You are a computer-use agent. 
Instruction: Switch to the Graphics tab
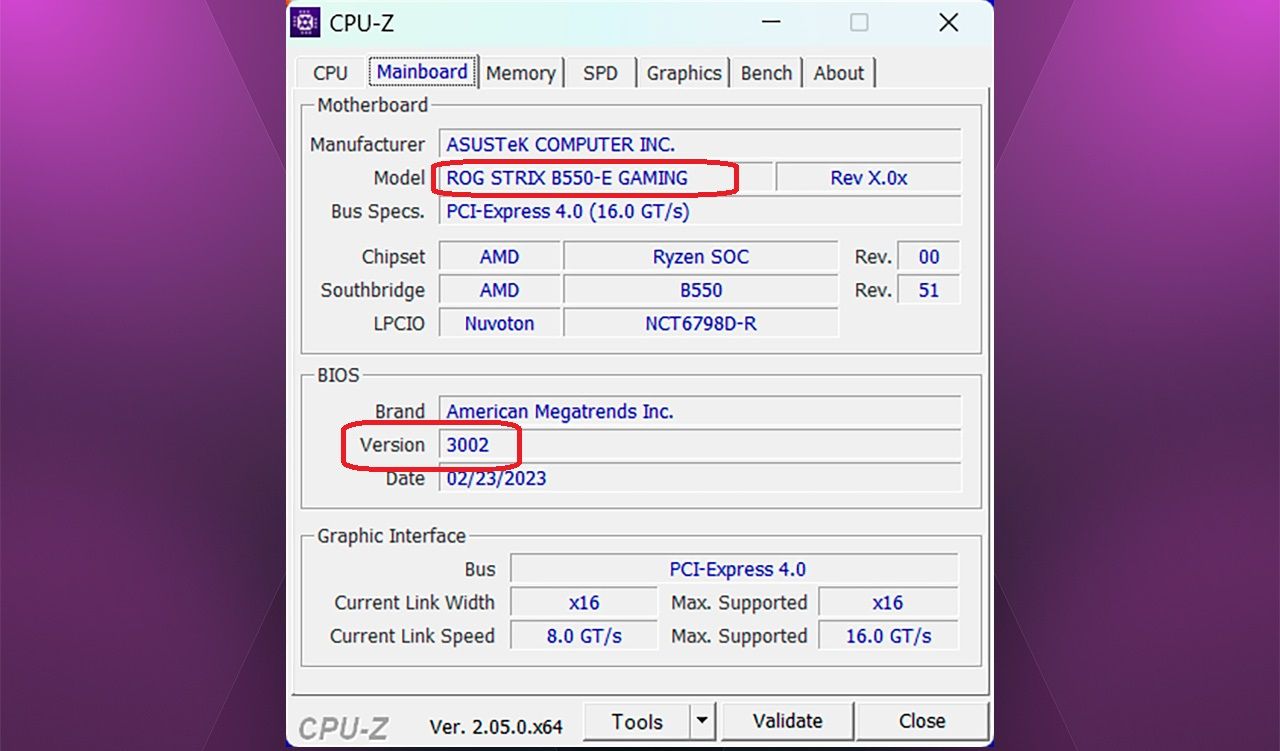(x=683, y=73)
